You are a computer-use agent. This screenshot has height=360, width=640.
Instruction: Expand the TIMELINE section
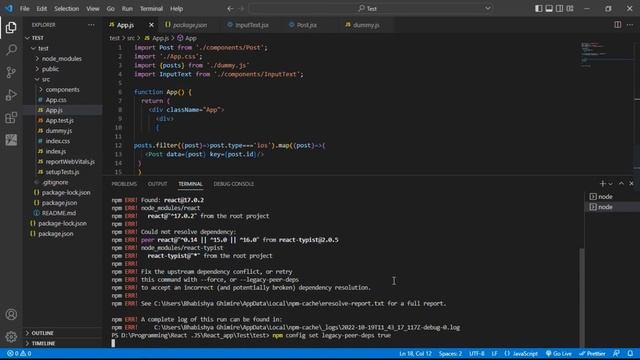(x=62, y=343)
